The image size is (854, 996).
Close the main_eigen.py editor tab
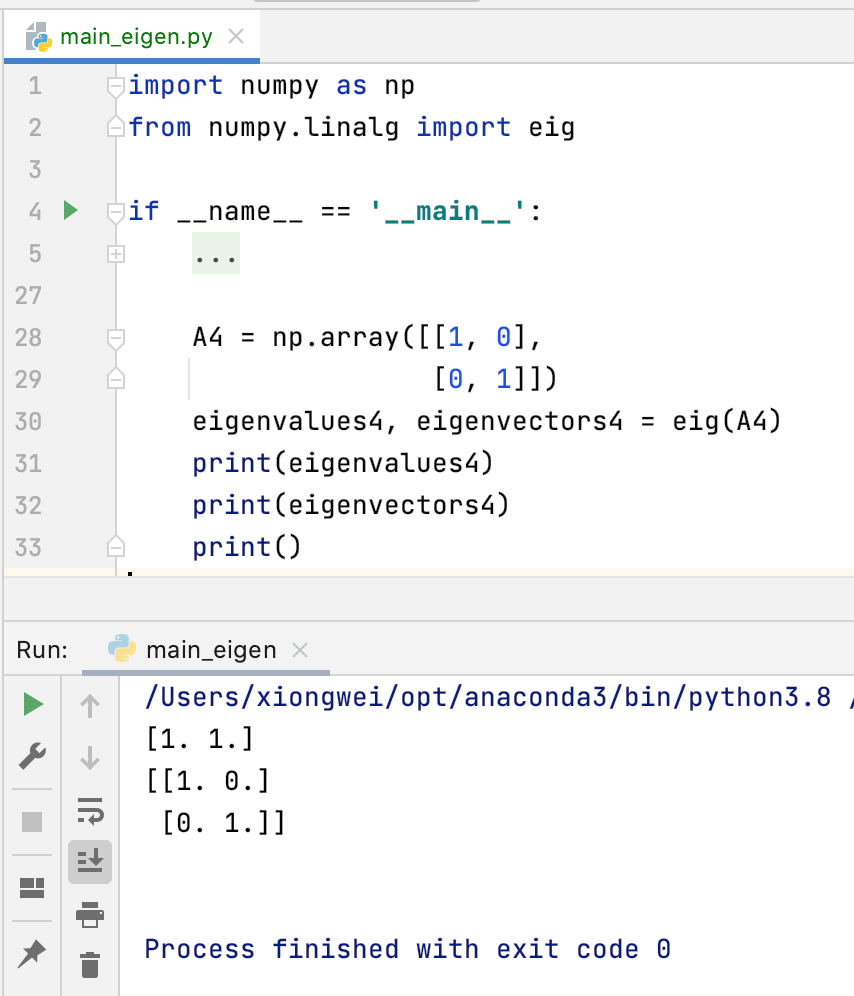(x=236, y=36)
